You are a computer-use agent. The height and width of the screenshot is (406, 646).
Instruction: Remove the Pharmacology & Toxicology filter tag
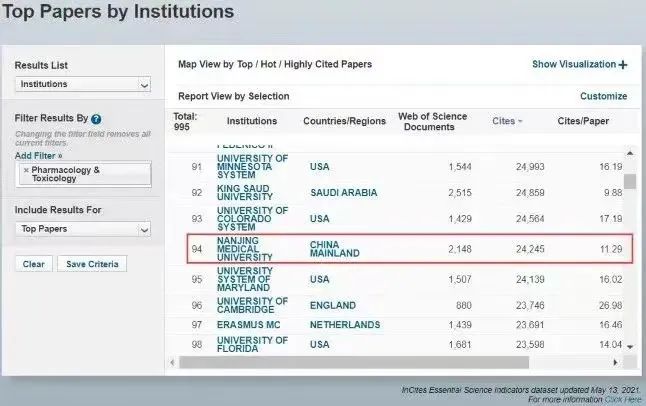[26, 170]
